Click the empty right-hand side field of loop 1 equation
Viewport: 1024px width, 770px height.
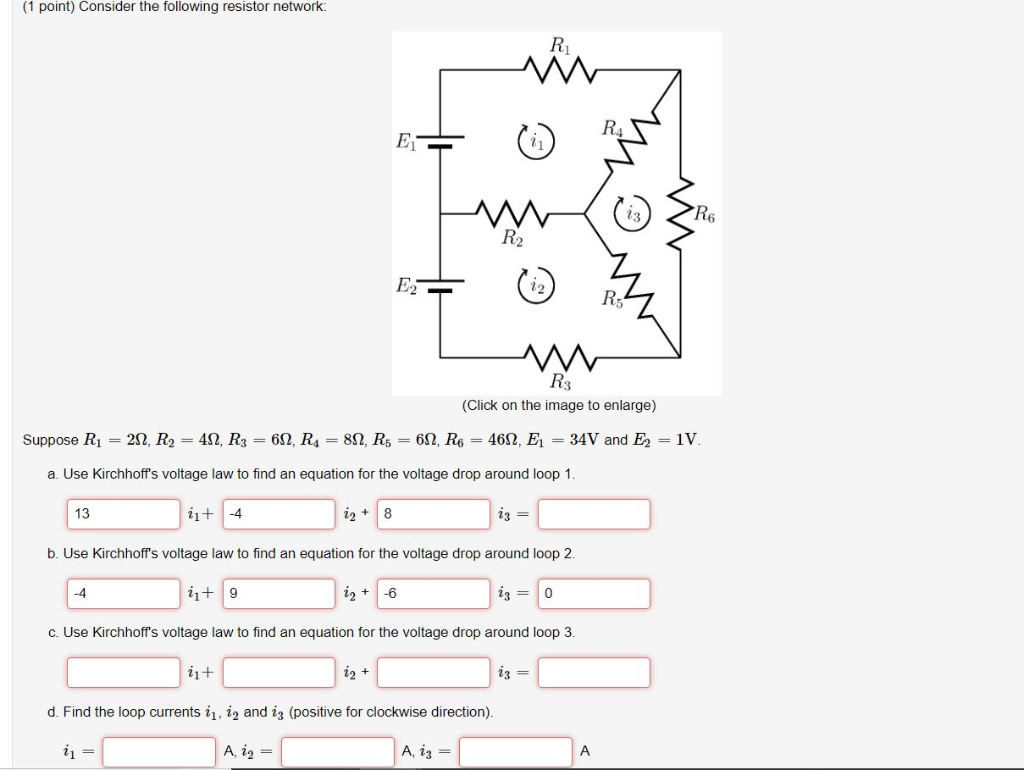click(592, 513)
